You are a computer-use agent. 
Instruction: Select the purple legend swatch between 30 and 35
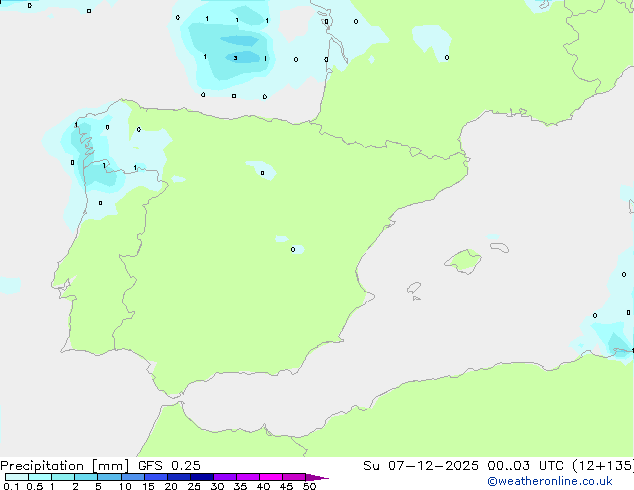tap(224, 477)
